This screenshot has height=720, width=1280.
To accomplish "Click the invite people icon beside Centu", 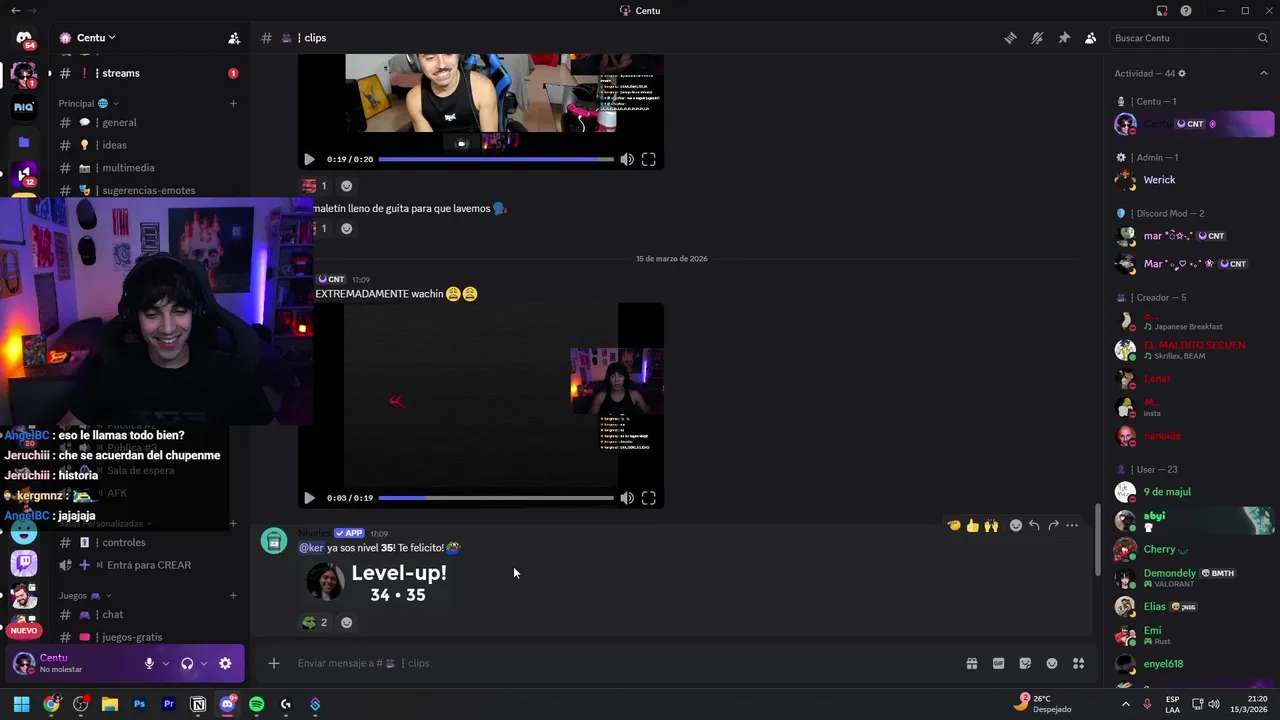I will [x=234, y=38].
